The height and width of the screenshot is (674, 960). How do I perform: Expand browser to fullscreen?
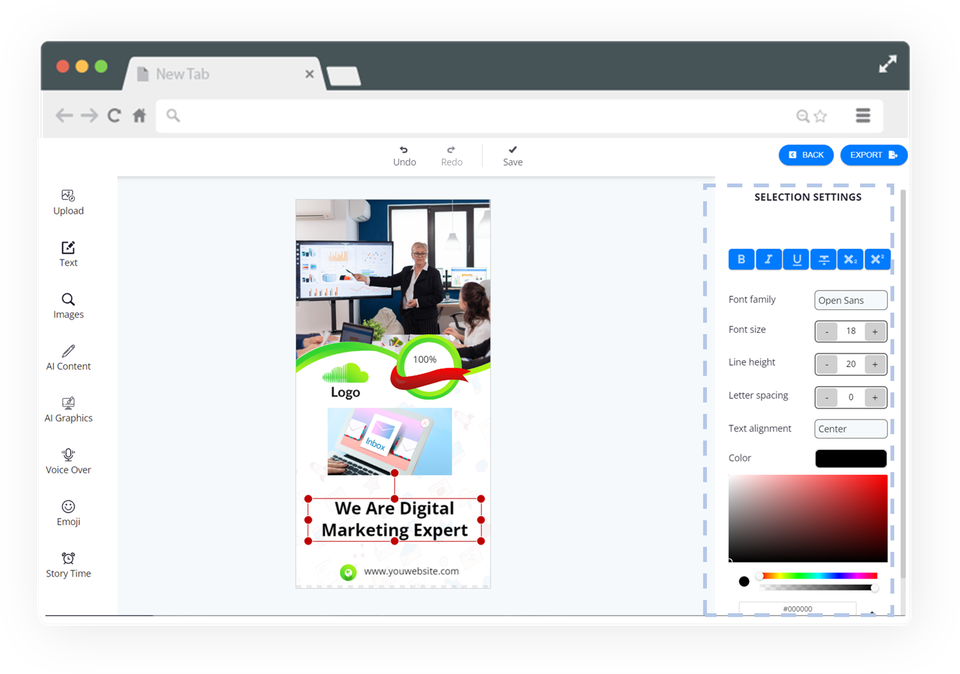pos(888,64)
